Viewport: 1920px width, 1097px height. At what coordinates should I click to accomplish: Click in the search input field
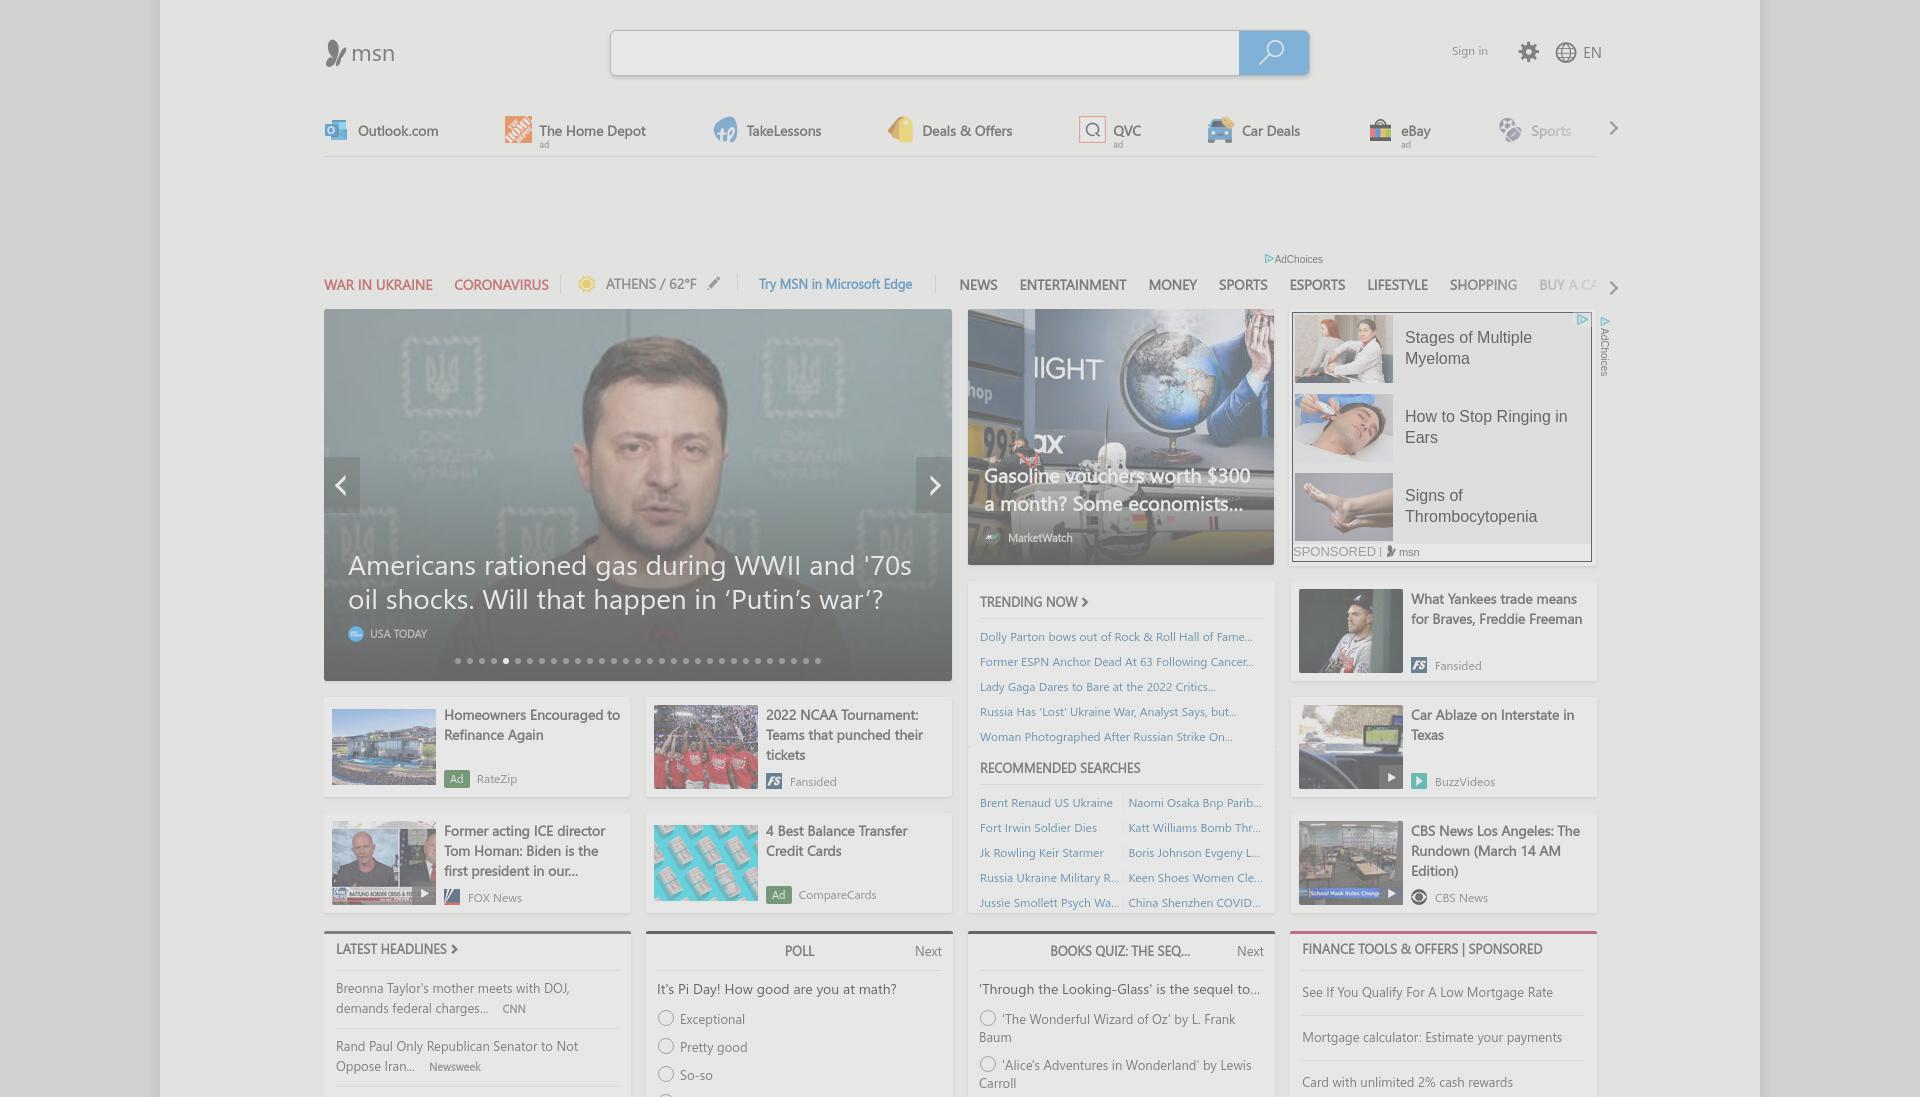[925, 52]
